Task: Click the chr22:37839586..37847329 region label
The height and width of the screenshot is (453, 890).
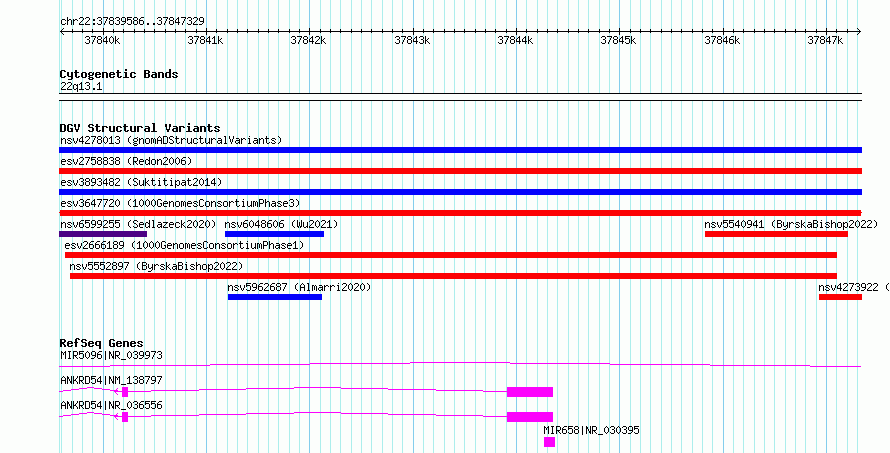Action: (132, 21)
